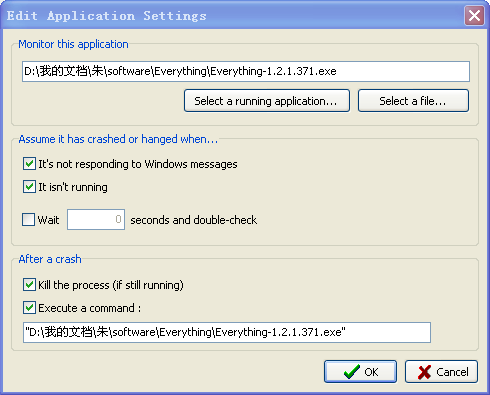Screen dimensions: 490x395
Task: Click the Monitor this application heading
Action: click(x=73, y=44)
